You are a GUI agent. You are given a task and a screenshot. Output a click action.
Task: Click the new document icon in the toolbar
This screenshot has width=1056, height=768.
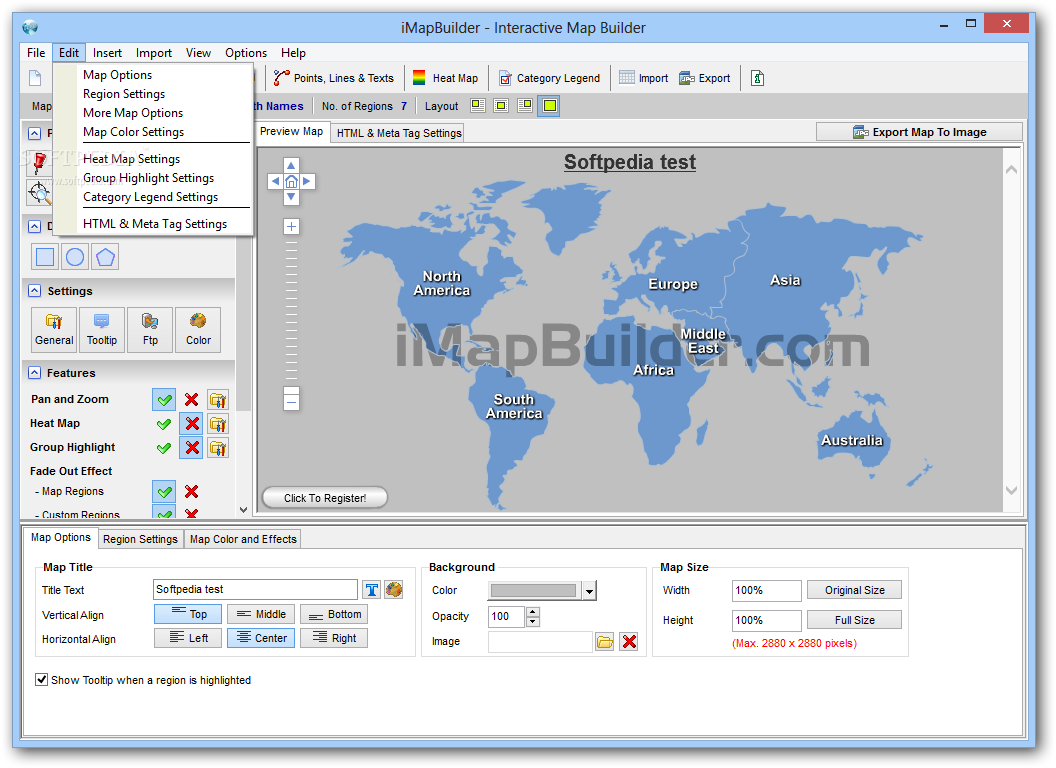tap(35, 78)
